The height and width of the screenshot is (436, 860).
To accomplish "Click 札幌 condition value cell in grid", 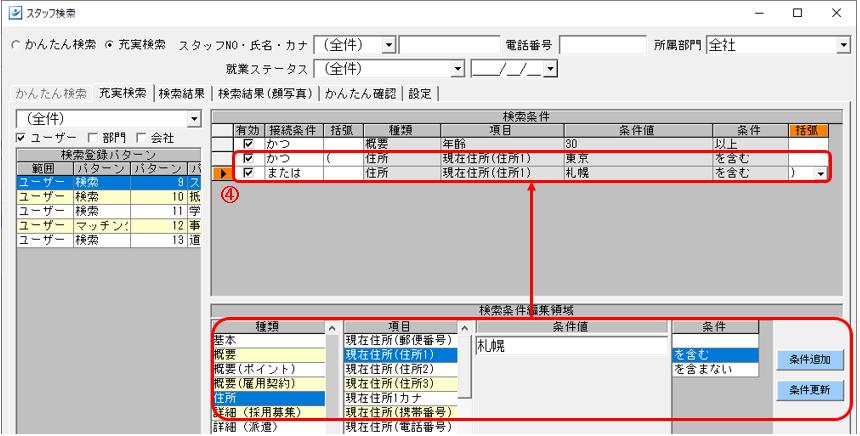I will (x=638, y=173).
